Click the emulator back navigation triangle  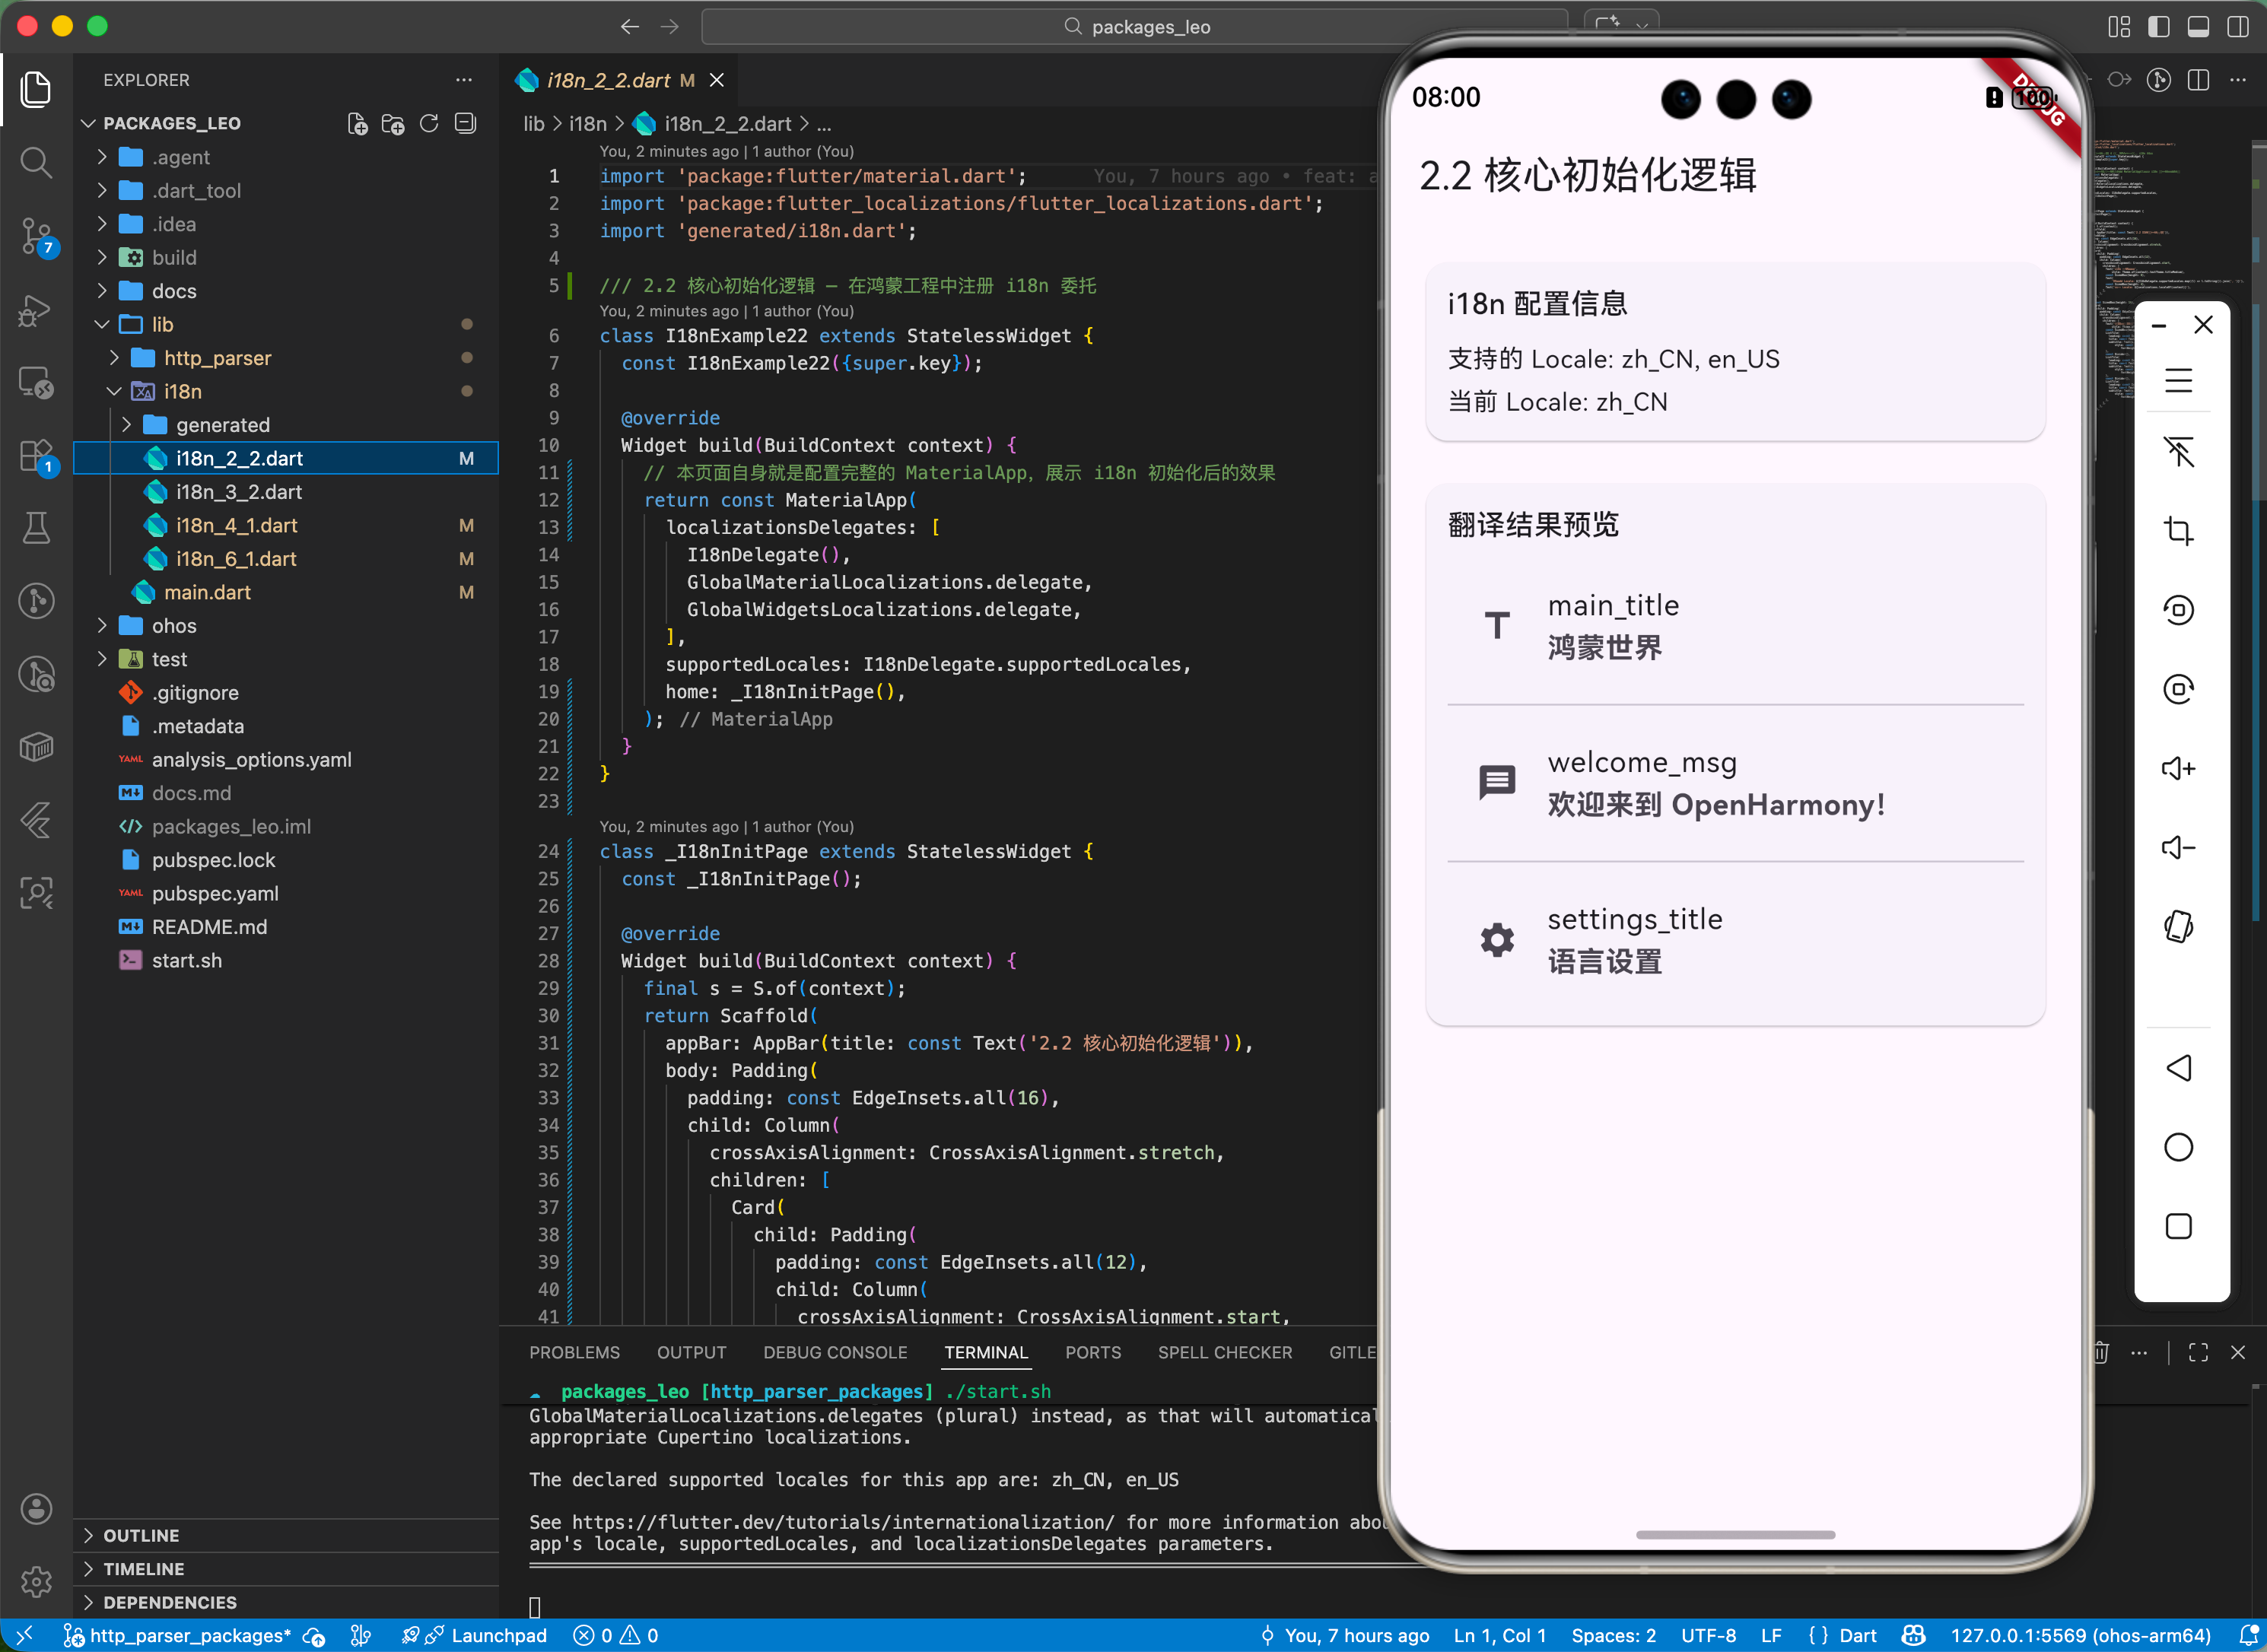coord(2178,1068)
